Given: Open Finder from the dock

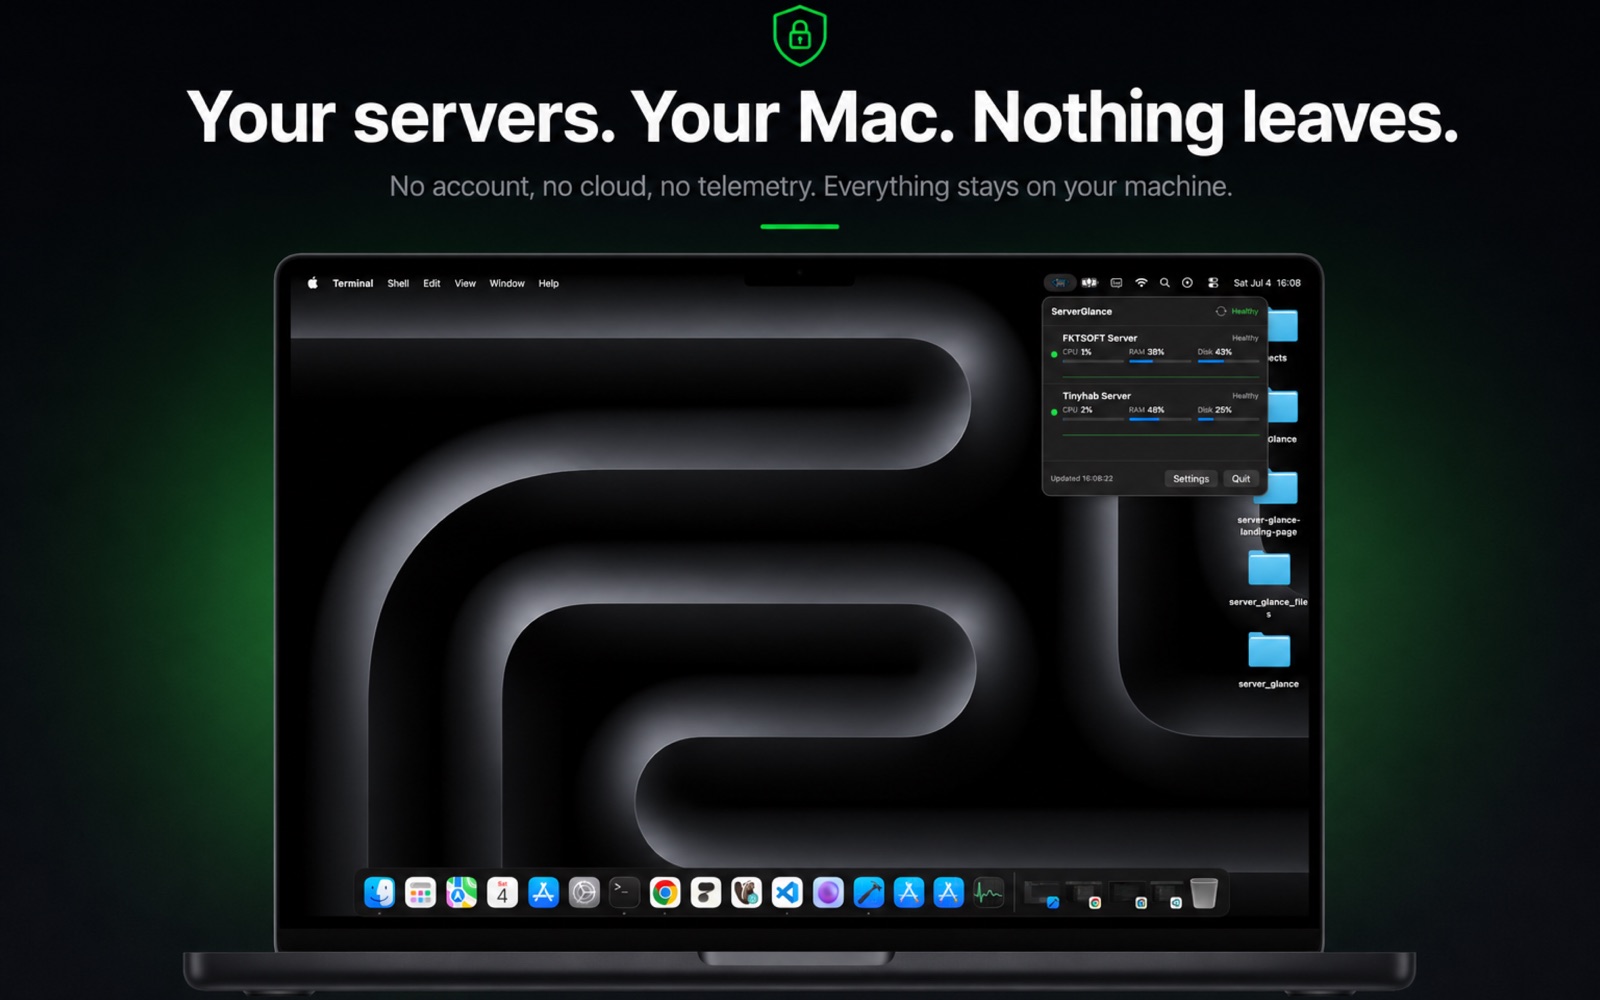Looking at the screenshot, I should click(x=379, y=892).
